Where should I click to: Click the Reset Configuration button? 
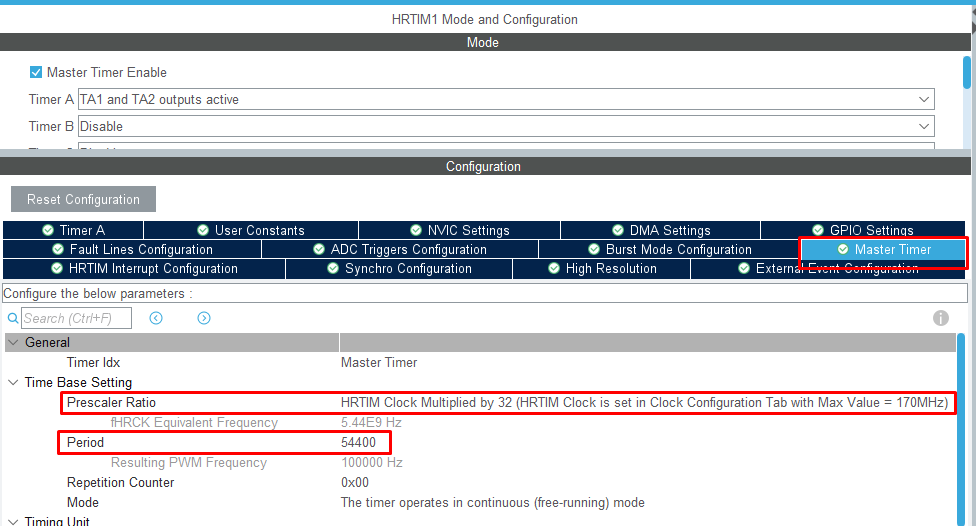click(83, 199)
